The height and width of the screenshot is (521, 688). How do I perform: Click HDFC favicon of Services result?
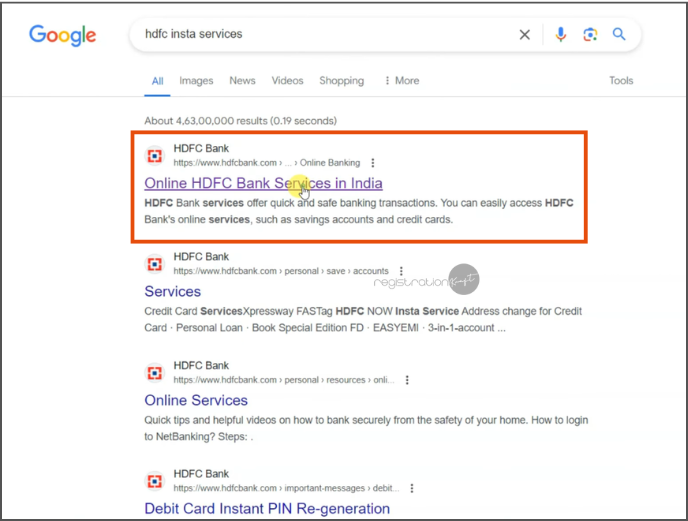154,264
